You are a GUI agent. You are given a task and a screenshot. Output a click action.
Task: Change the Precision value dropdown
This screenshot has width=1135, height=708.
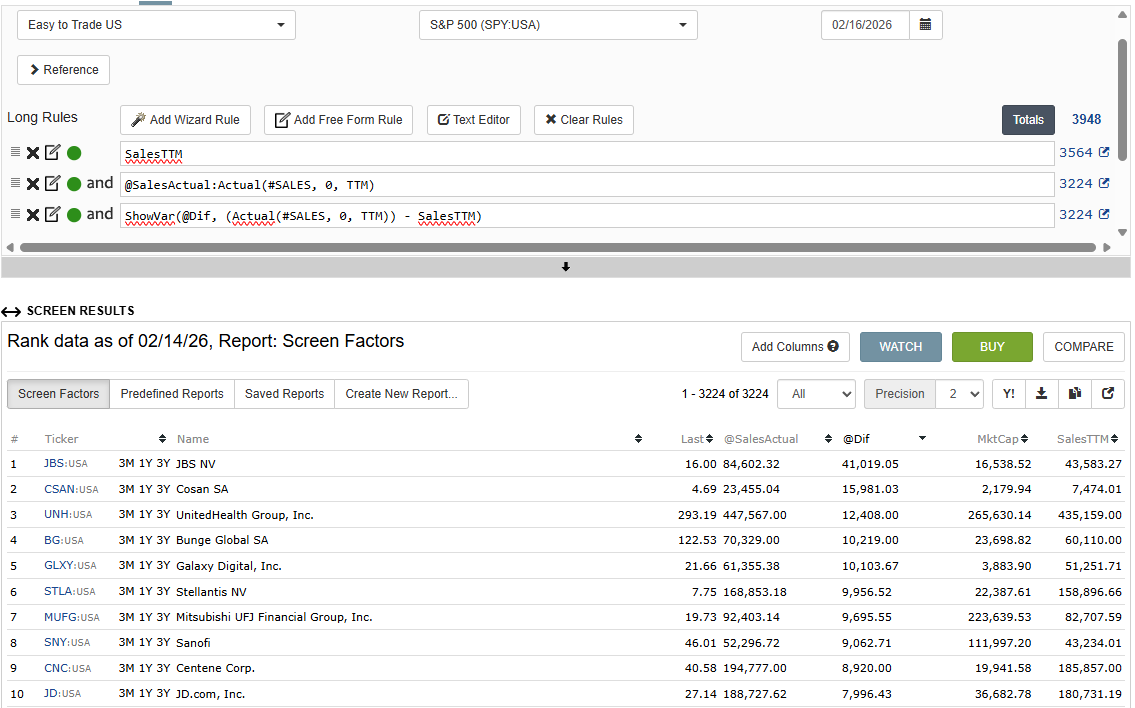959,394
